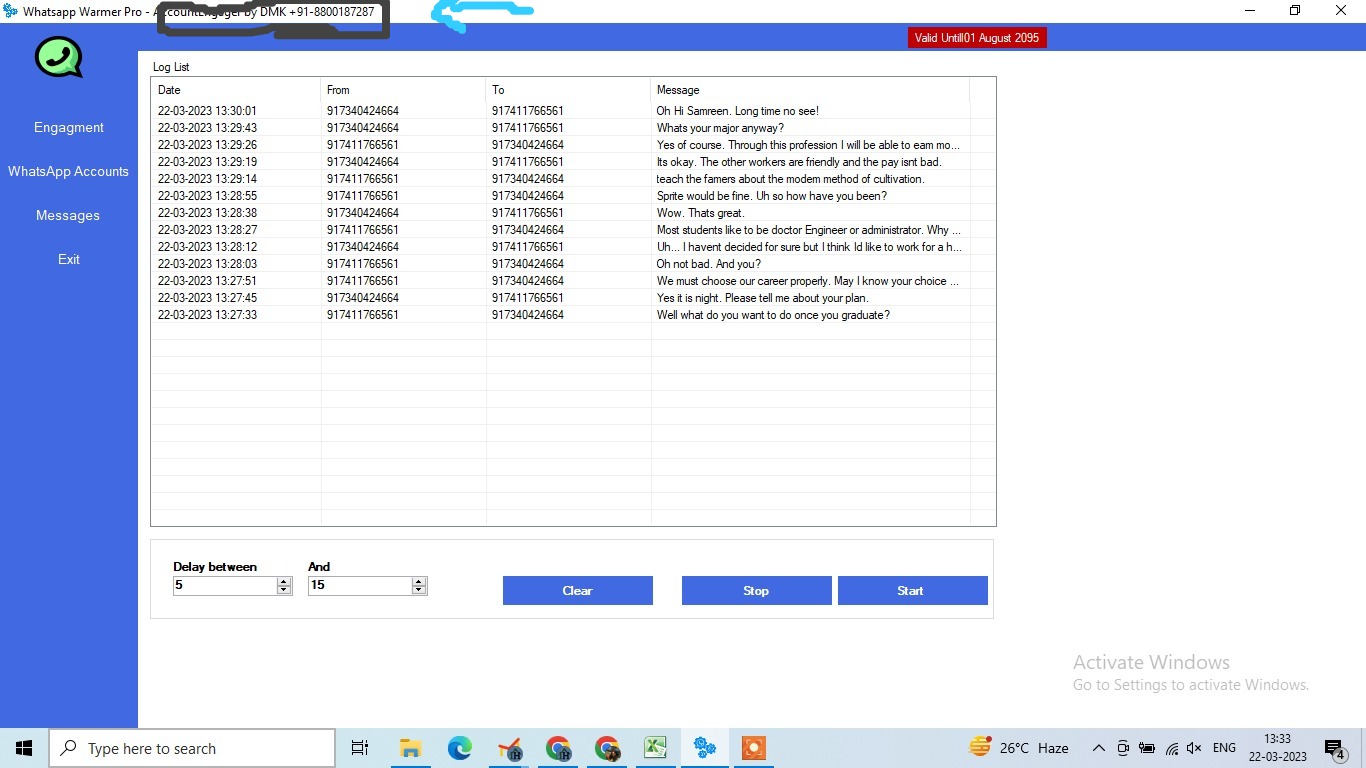Open the Engagment section

point(69,127)
